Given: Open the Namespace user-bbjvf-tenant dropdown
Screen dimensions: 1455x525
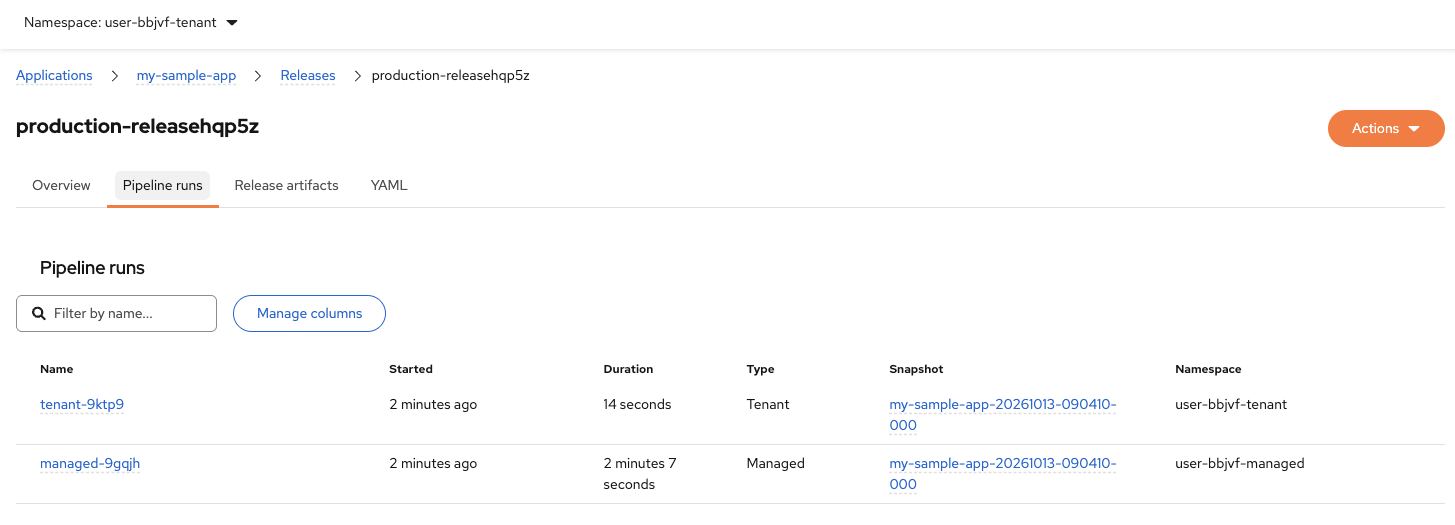Looking at the screenshot, I should tap(131, 22).
